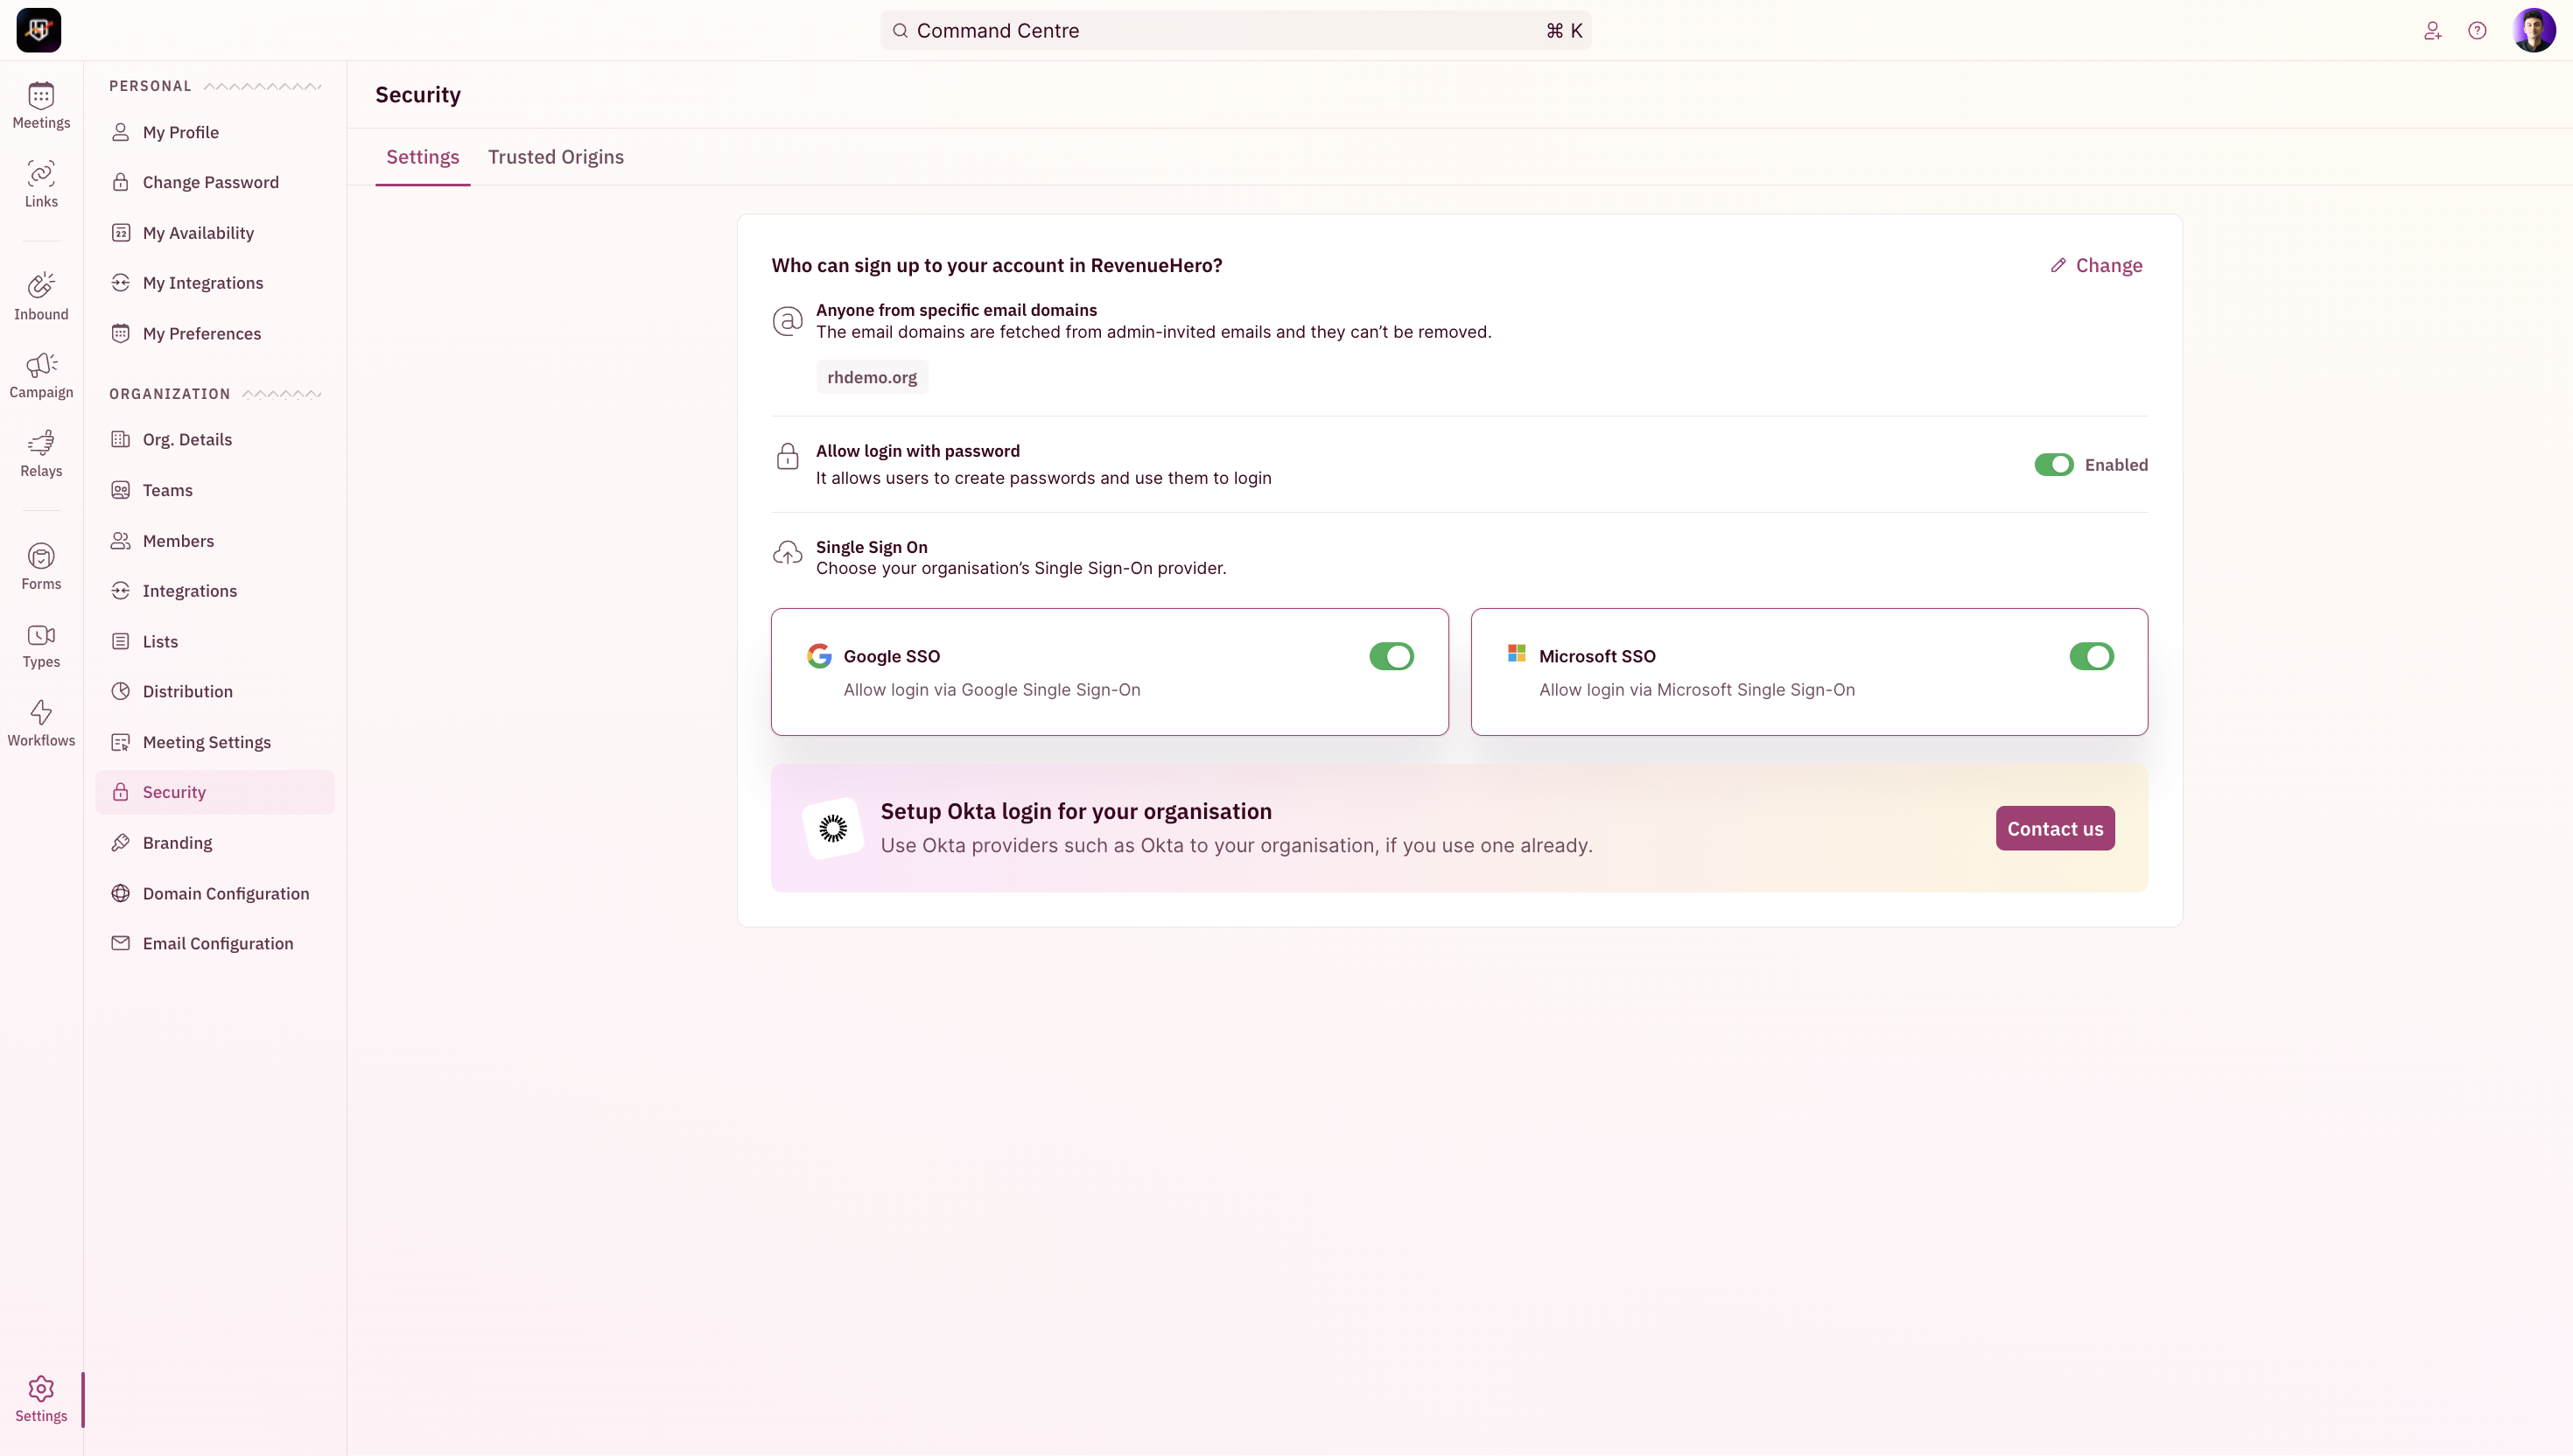Image resolution: width=2573 pixels, height=1456 pixels.
Task: Click the Okta logo icon
Action: point(833,828)
